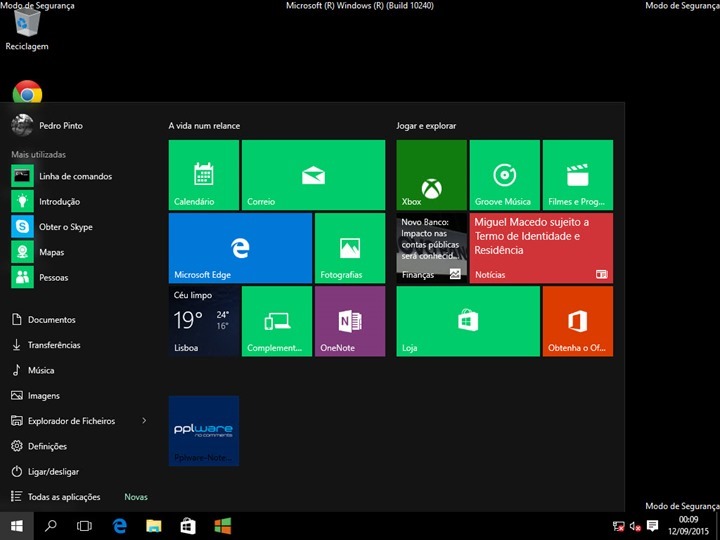
Task: Open the Fotografias tile
Action: pyautogui.click(x=350, y=248)
